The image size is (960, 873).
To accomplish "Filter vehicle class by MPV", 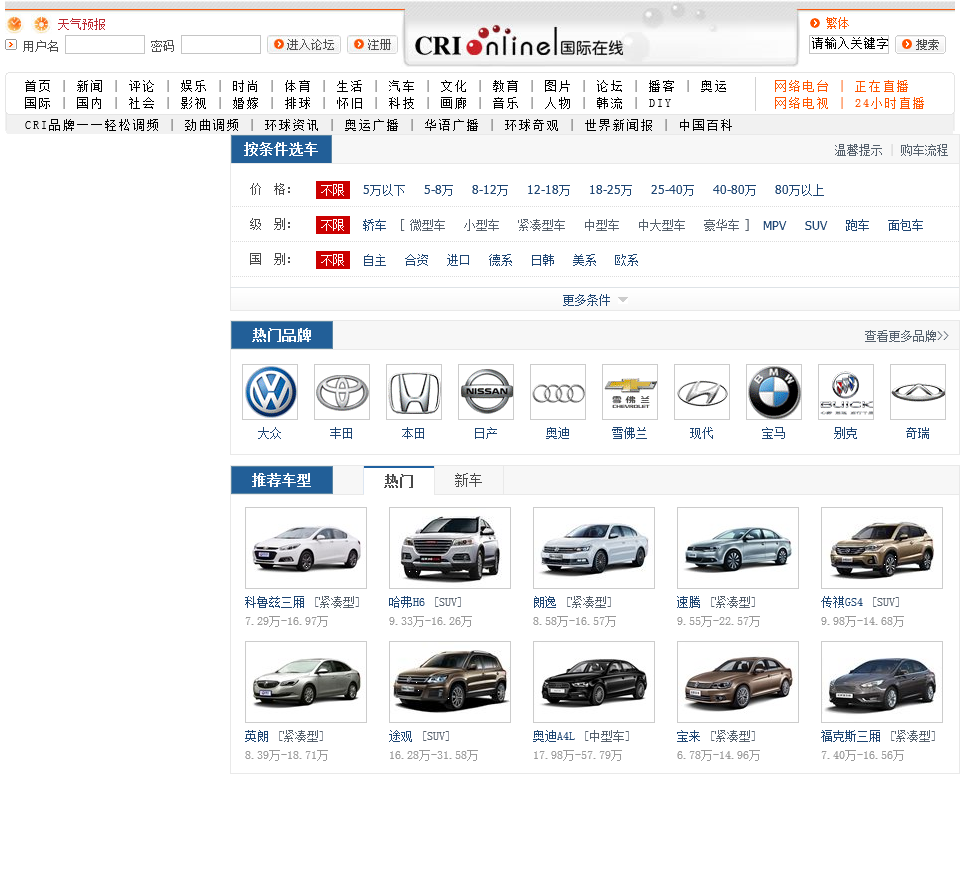I will click(x=774, y=225).
